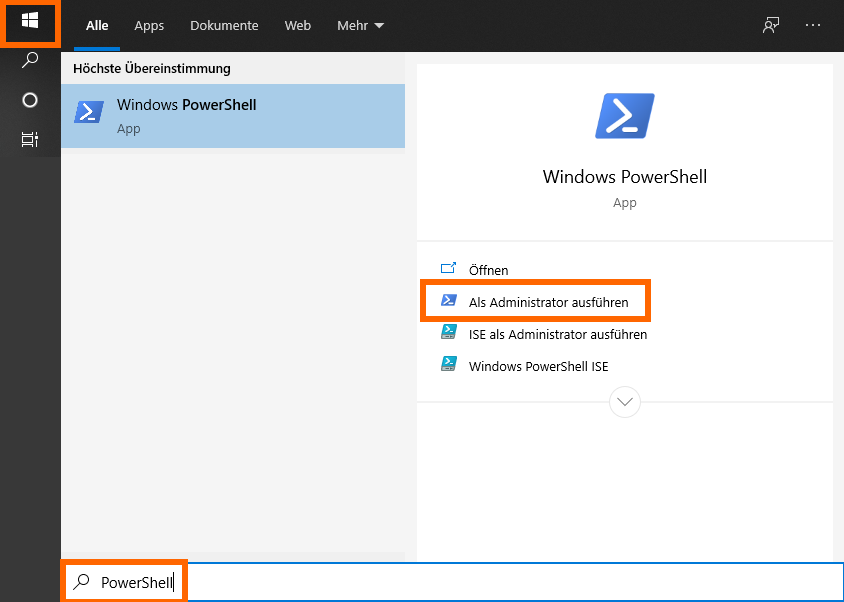
Task: Click the PowerShell search input field
Action: 452,582
